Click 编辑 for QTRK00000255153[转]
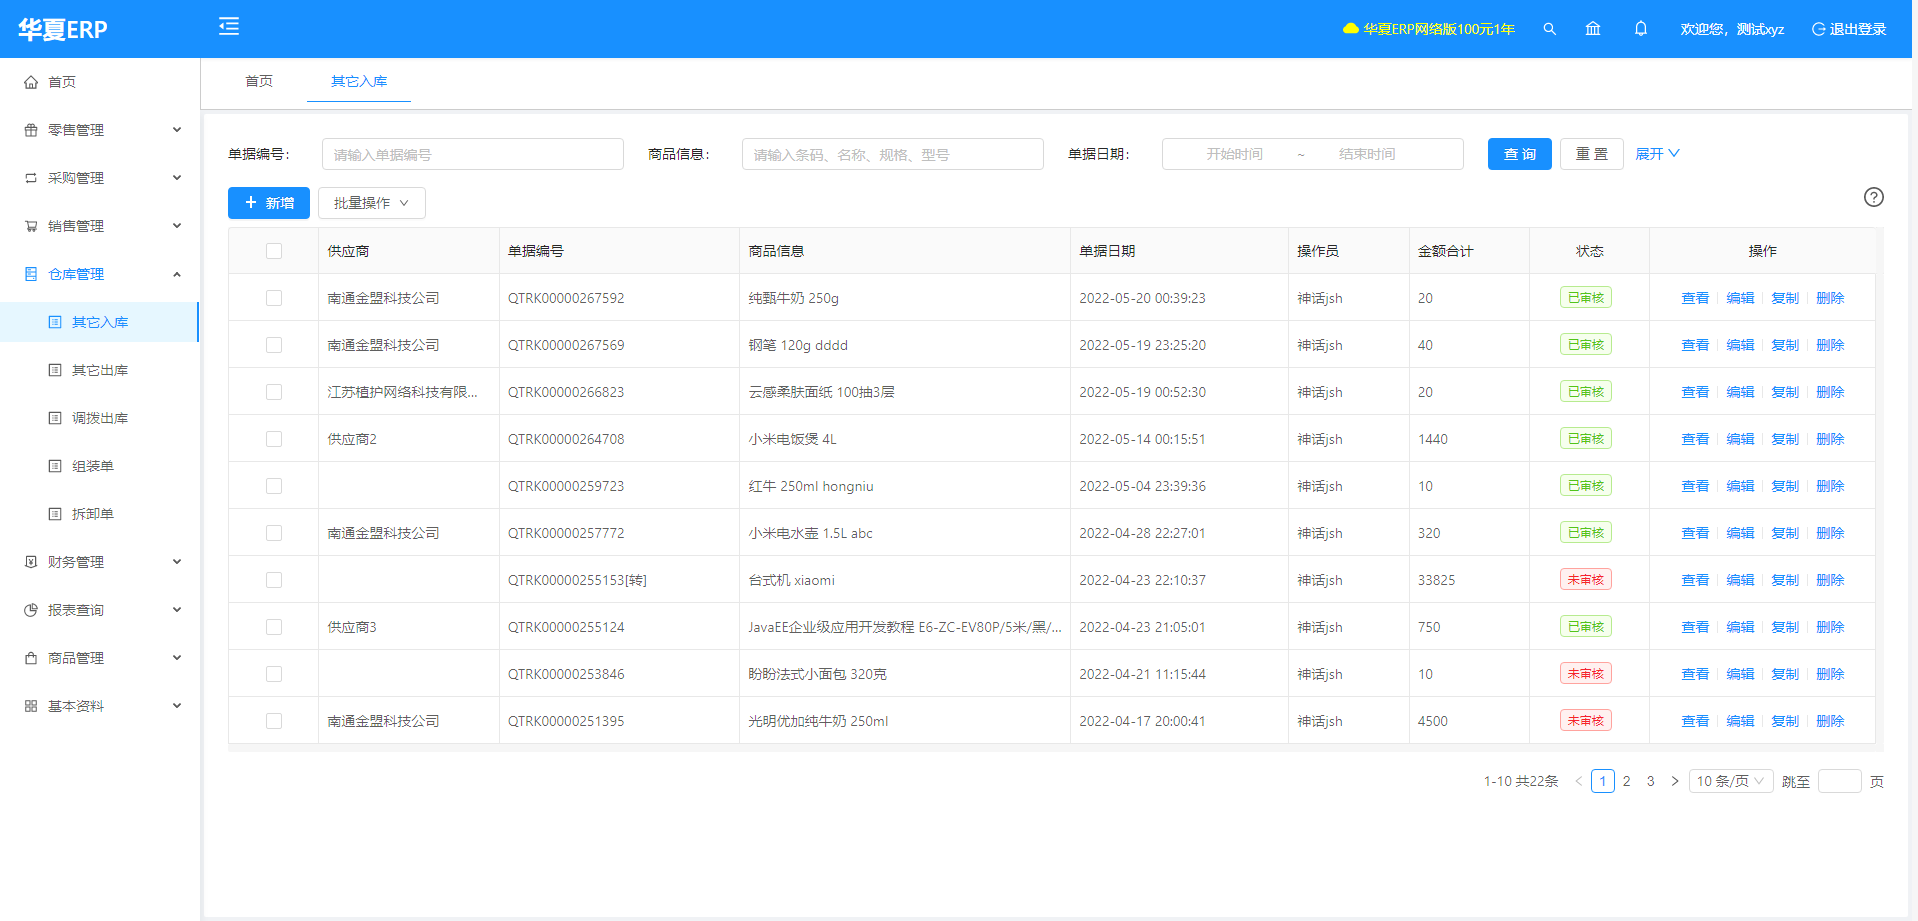Viewport: 1918px width, 921px height. point(1740,580)
